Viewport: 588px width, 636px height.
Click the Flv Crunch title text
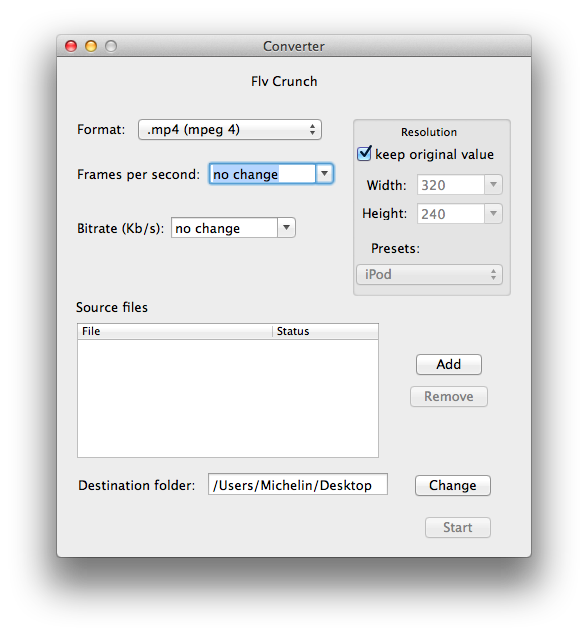click(284, 82)
